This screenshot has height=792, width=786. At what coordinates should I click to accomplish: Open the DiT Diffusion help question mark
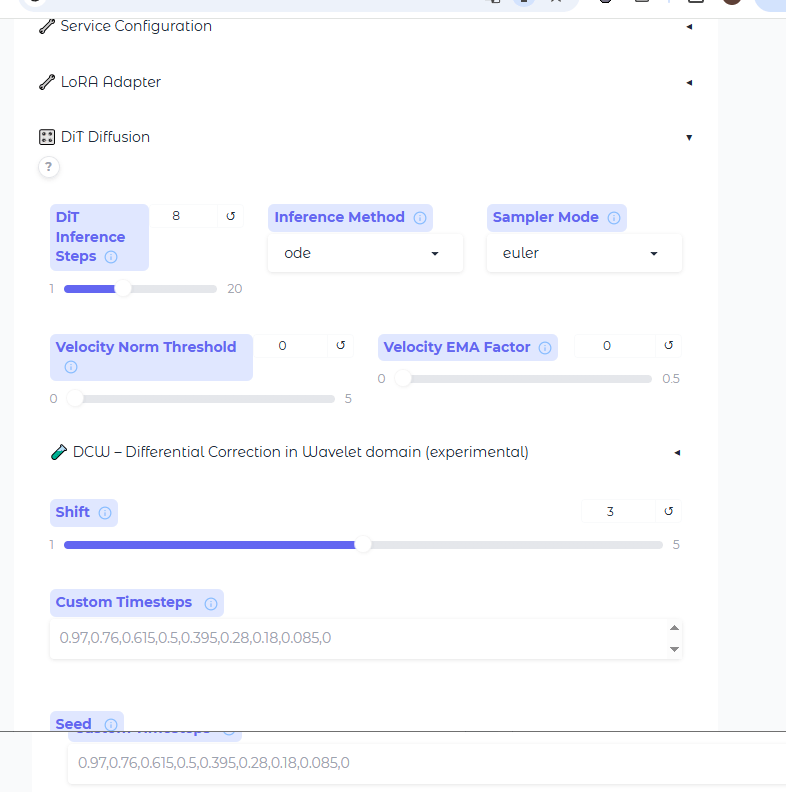coord(48,167)
